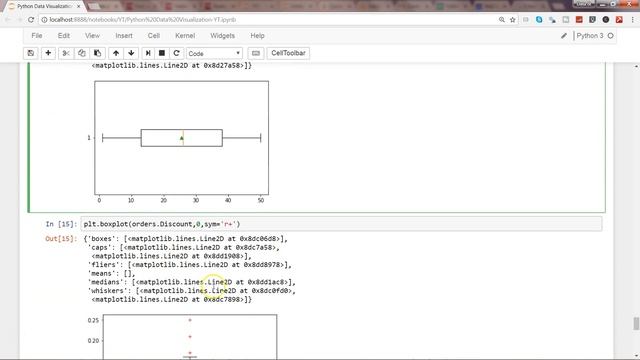Open browser zoom magnifier icon in address bar
Screen dimensions: 640x360
pos(502,20)
